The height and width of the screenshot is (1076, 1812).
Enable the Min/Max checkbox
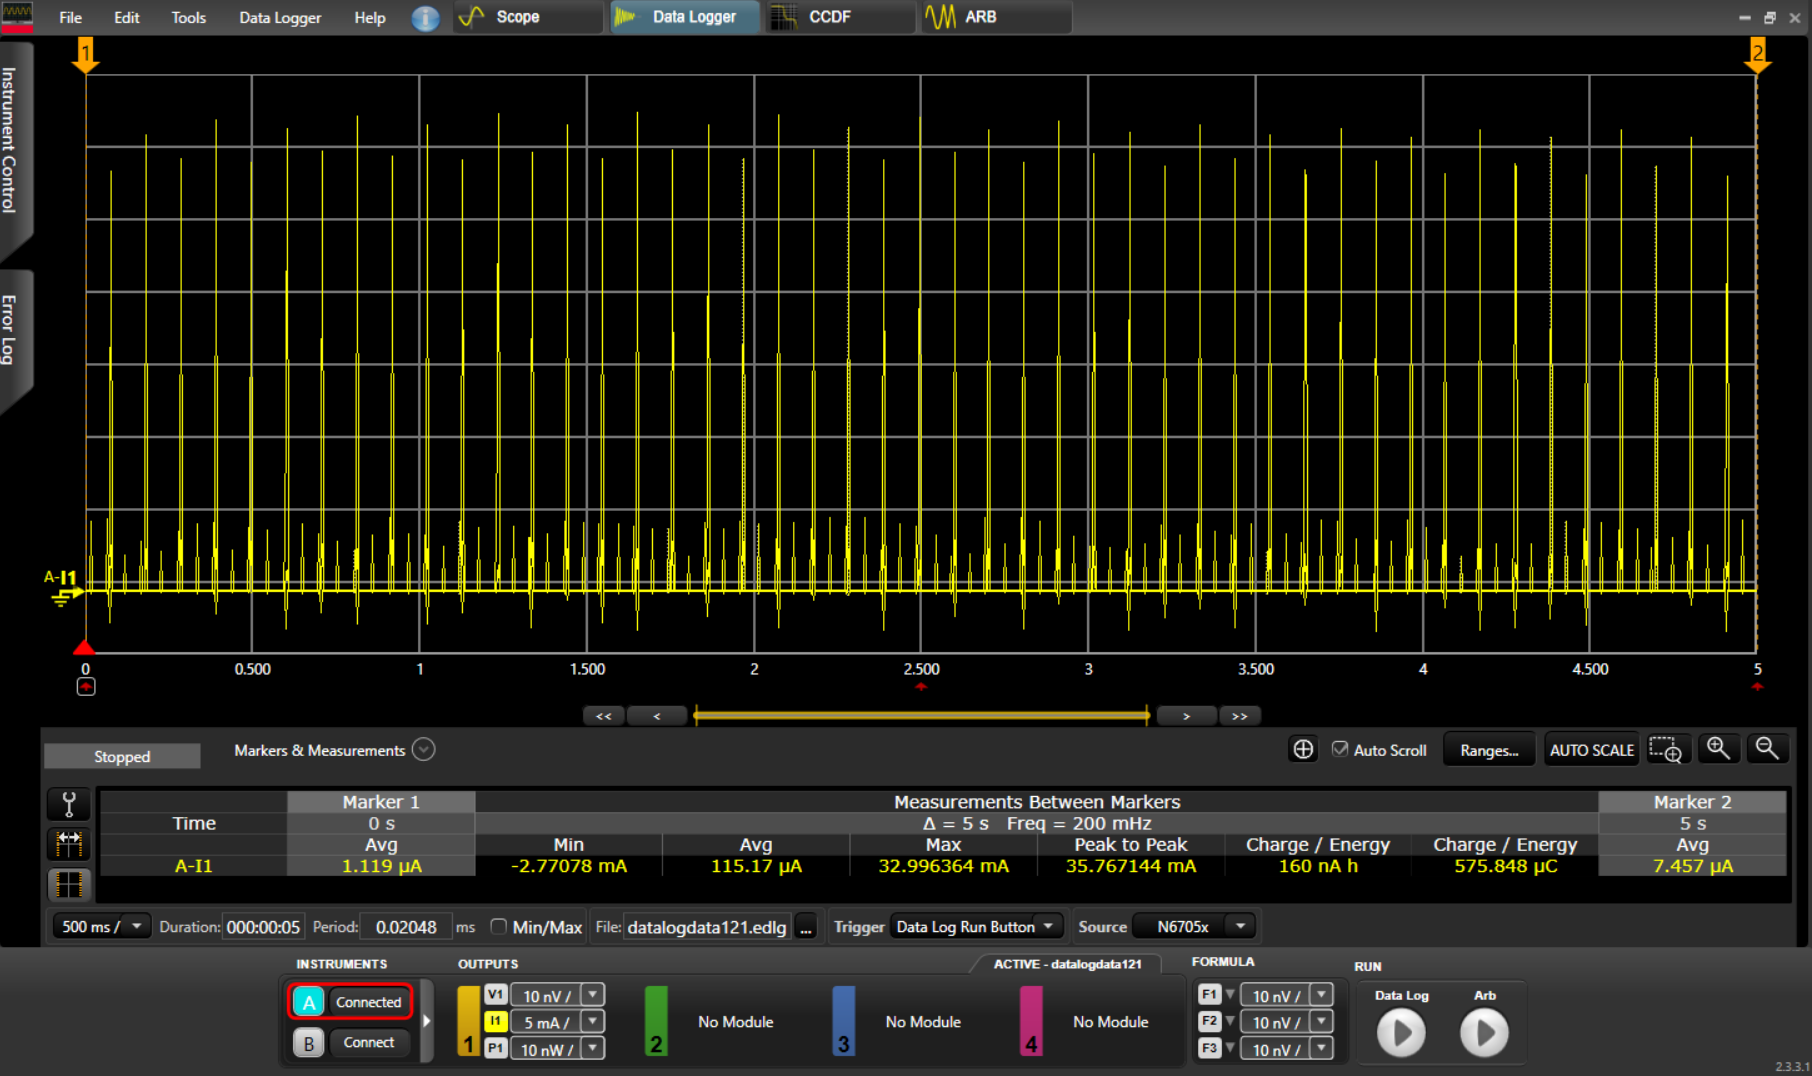(498, 927)
